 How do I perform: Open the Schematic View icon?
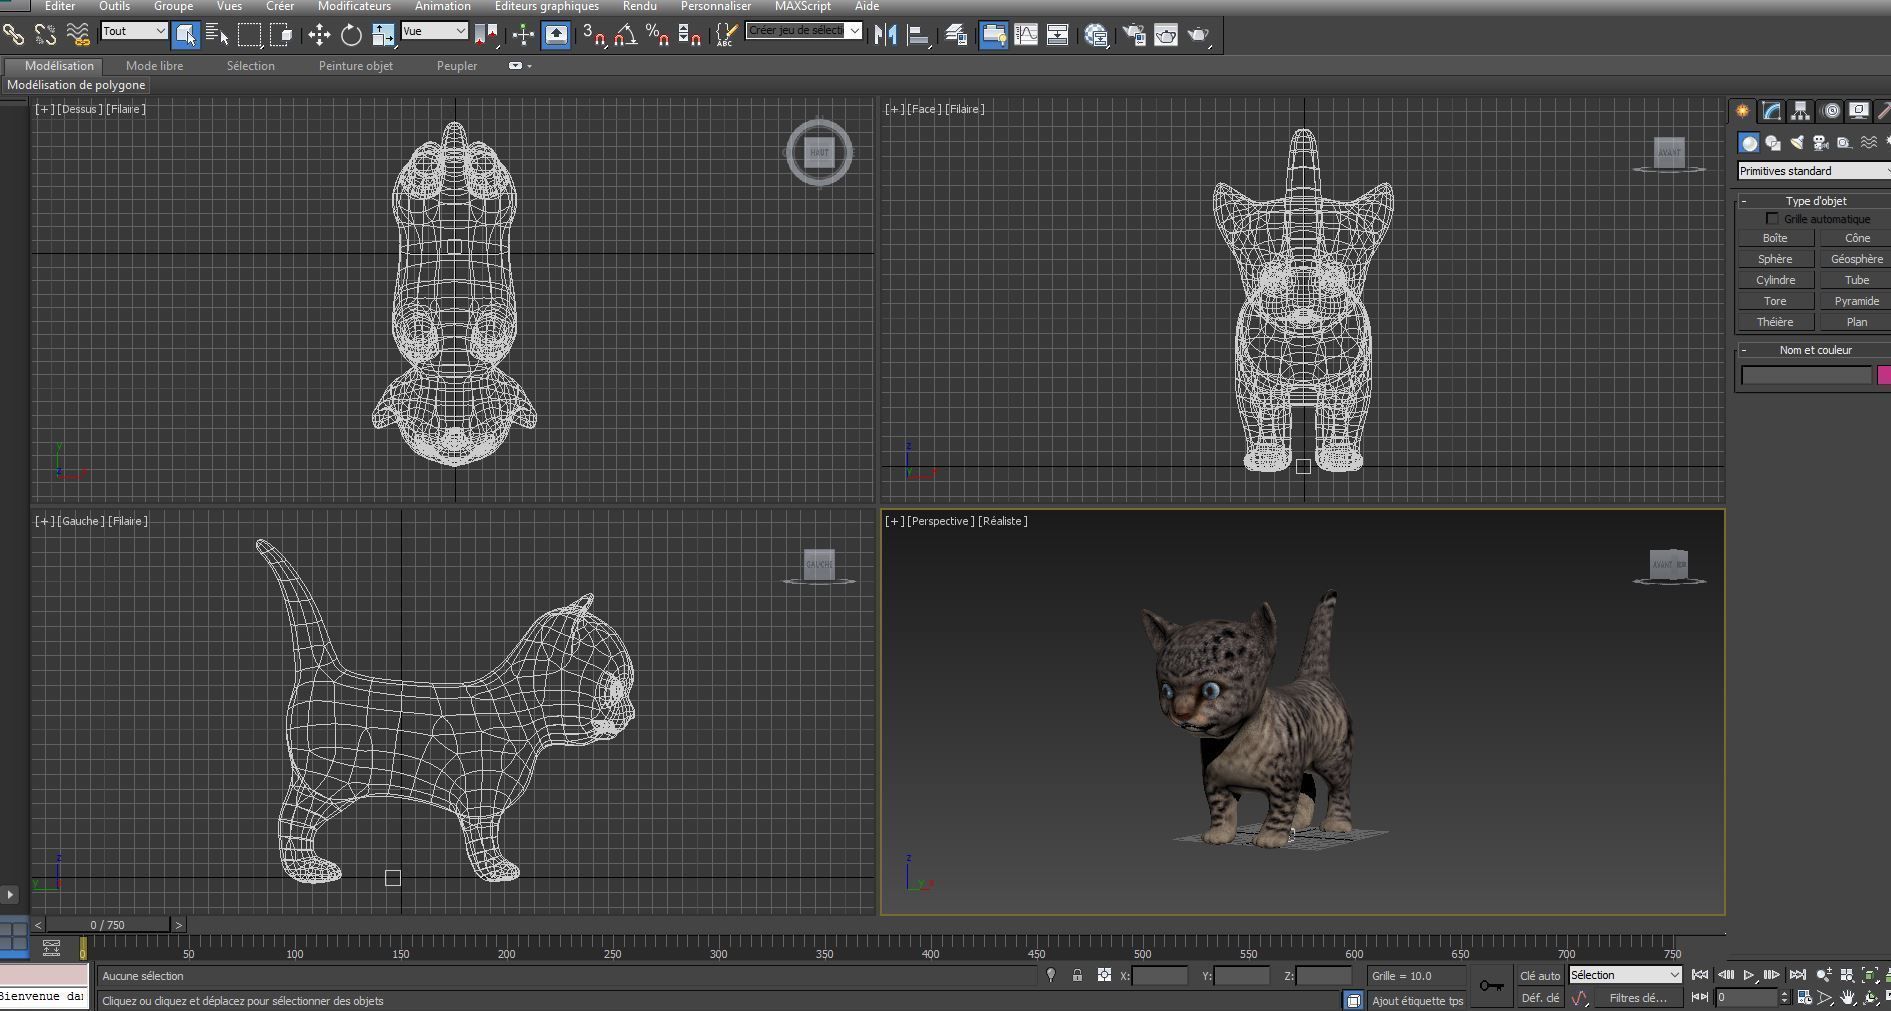[1058, 35]
